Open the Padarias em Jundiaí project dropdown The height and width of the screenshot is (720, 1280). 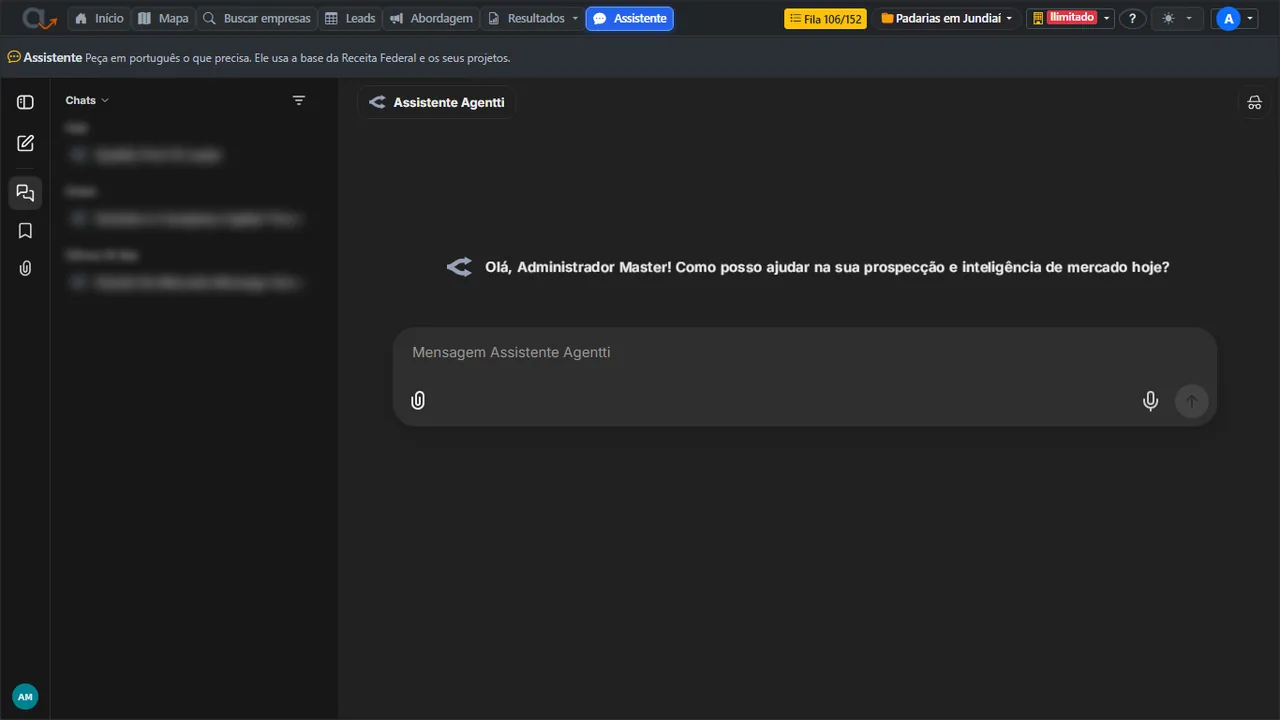(x=946, y=18)
